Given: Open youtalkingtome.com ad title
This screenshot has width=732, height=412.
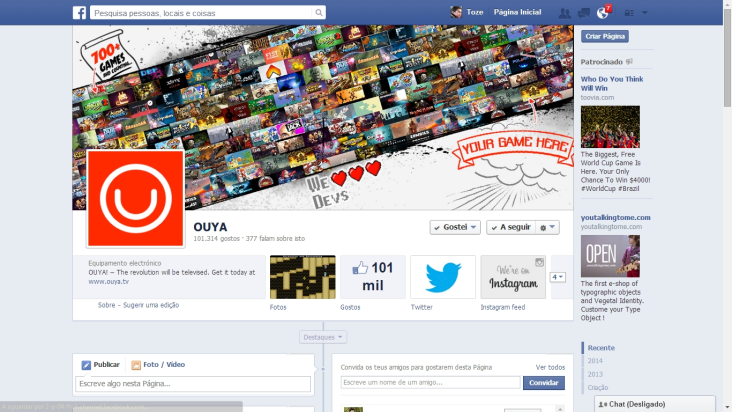Looking at the screenshot, I should pyautogui.click(x=615, y=217).
